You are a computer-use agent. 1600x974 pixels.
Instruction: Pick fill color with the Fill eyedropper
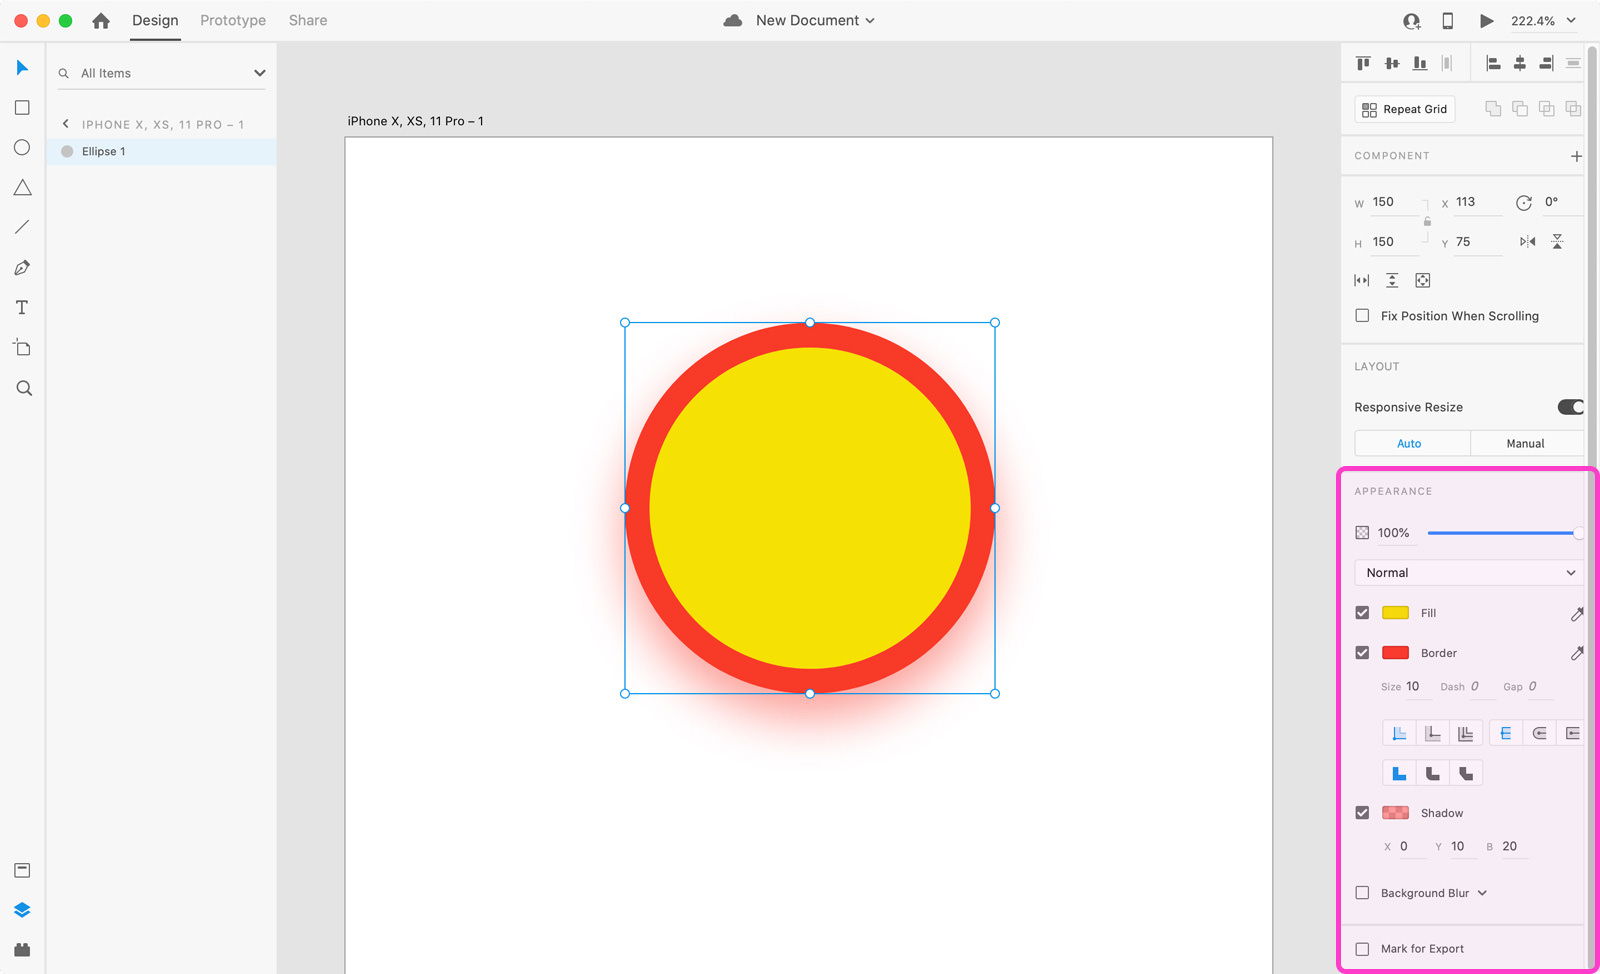coord(1576,613)
